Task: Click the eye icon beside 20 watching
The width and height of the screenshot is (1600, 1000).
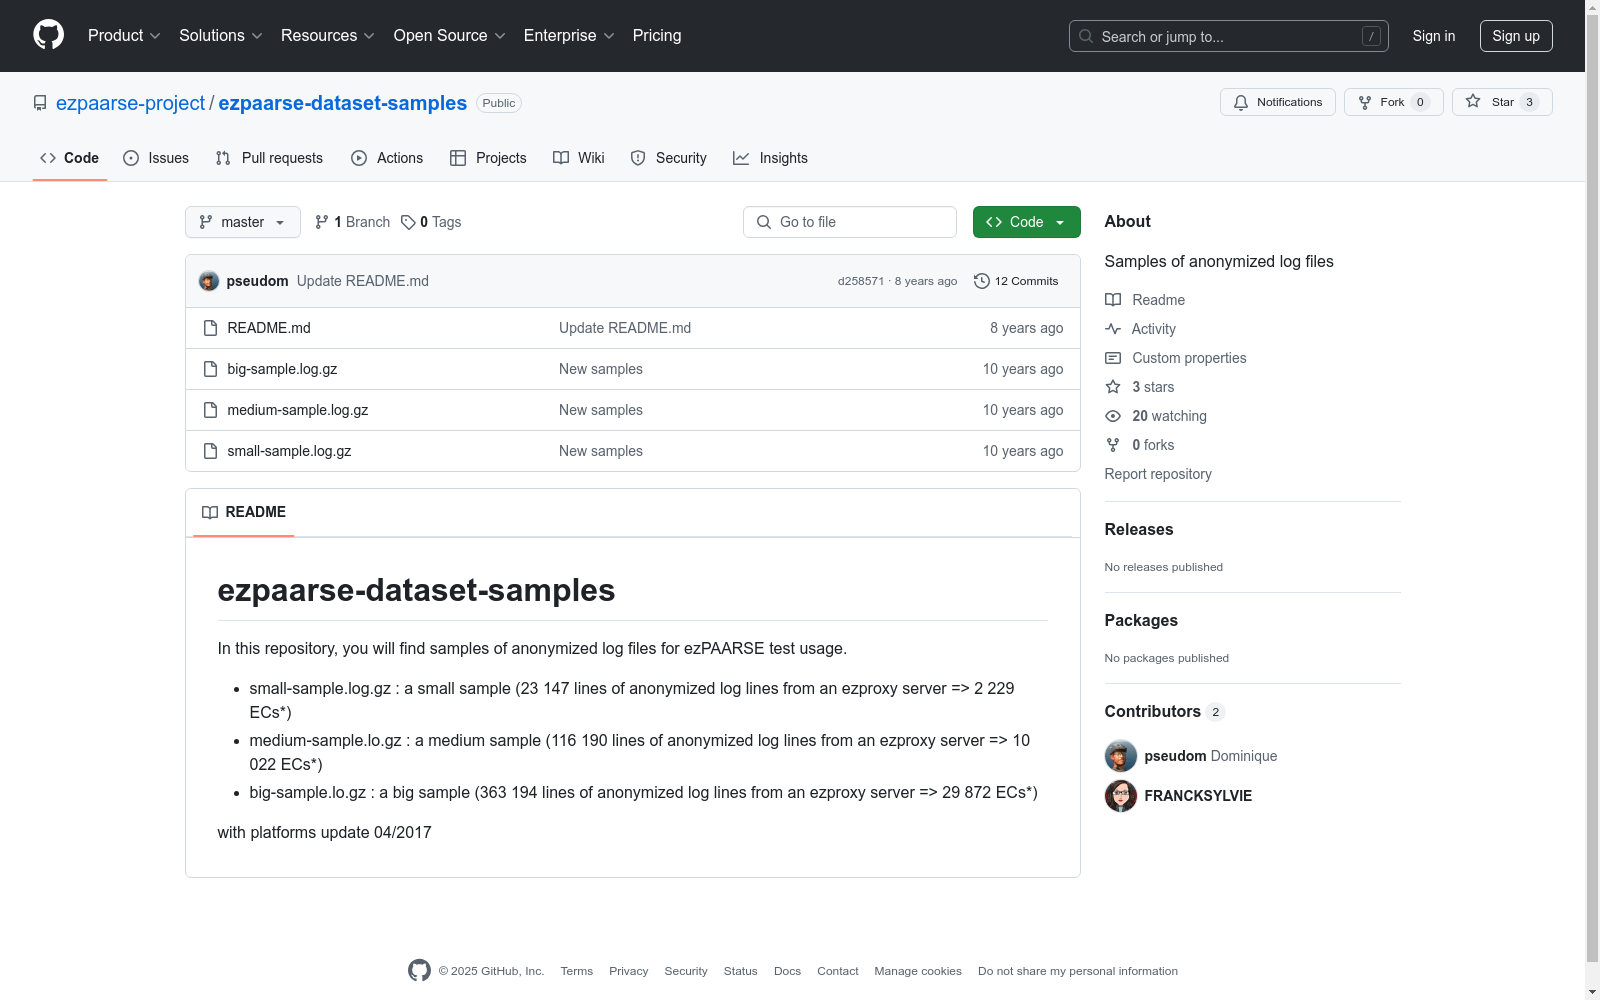Action: click(x=1113, y=416)
